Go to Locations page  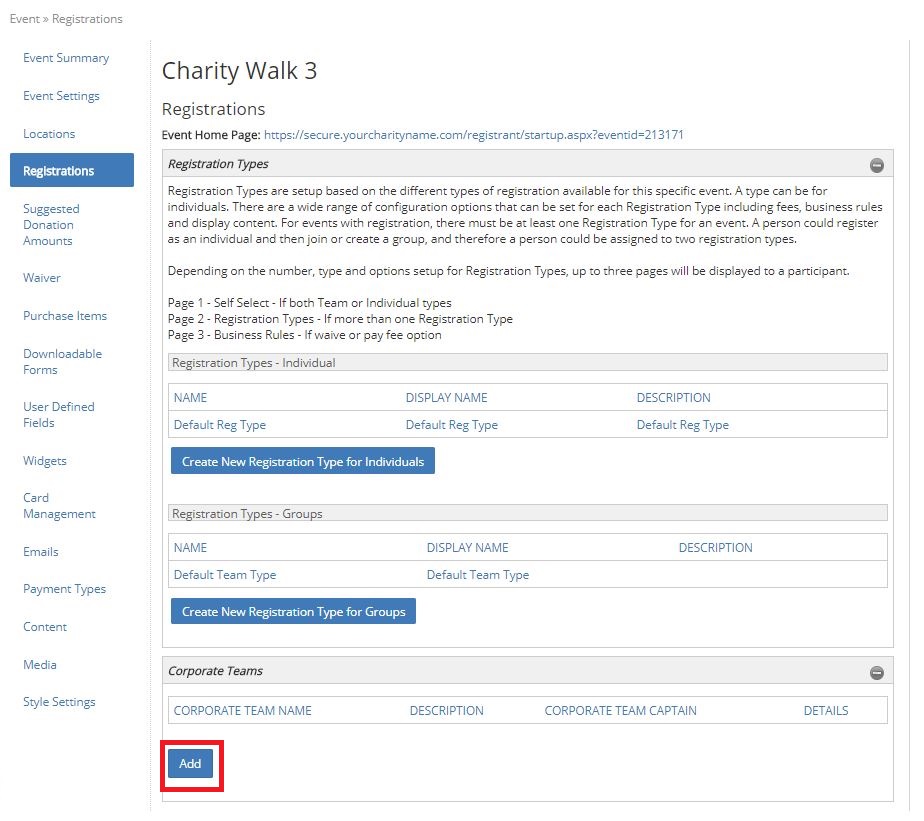tap(49, 134)
